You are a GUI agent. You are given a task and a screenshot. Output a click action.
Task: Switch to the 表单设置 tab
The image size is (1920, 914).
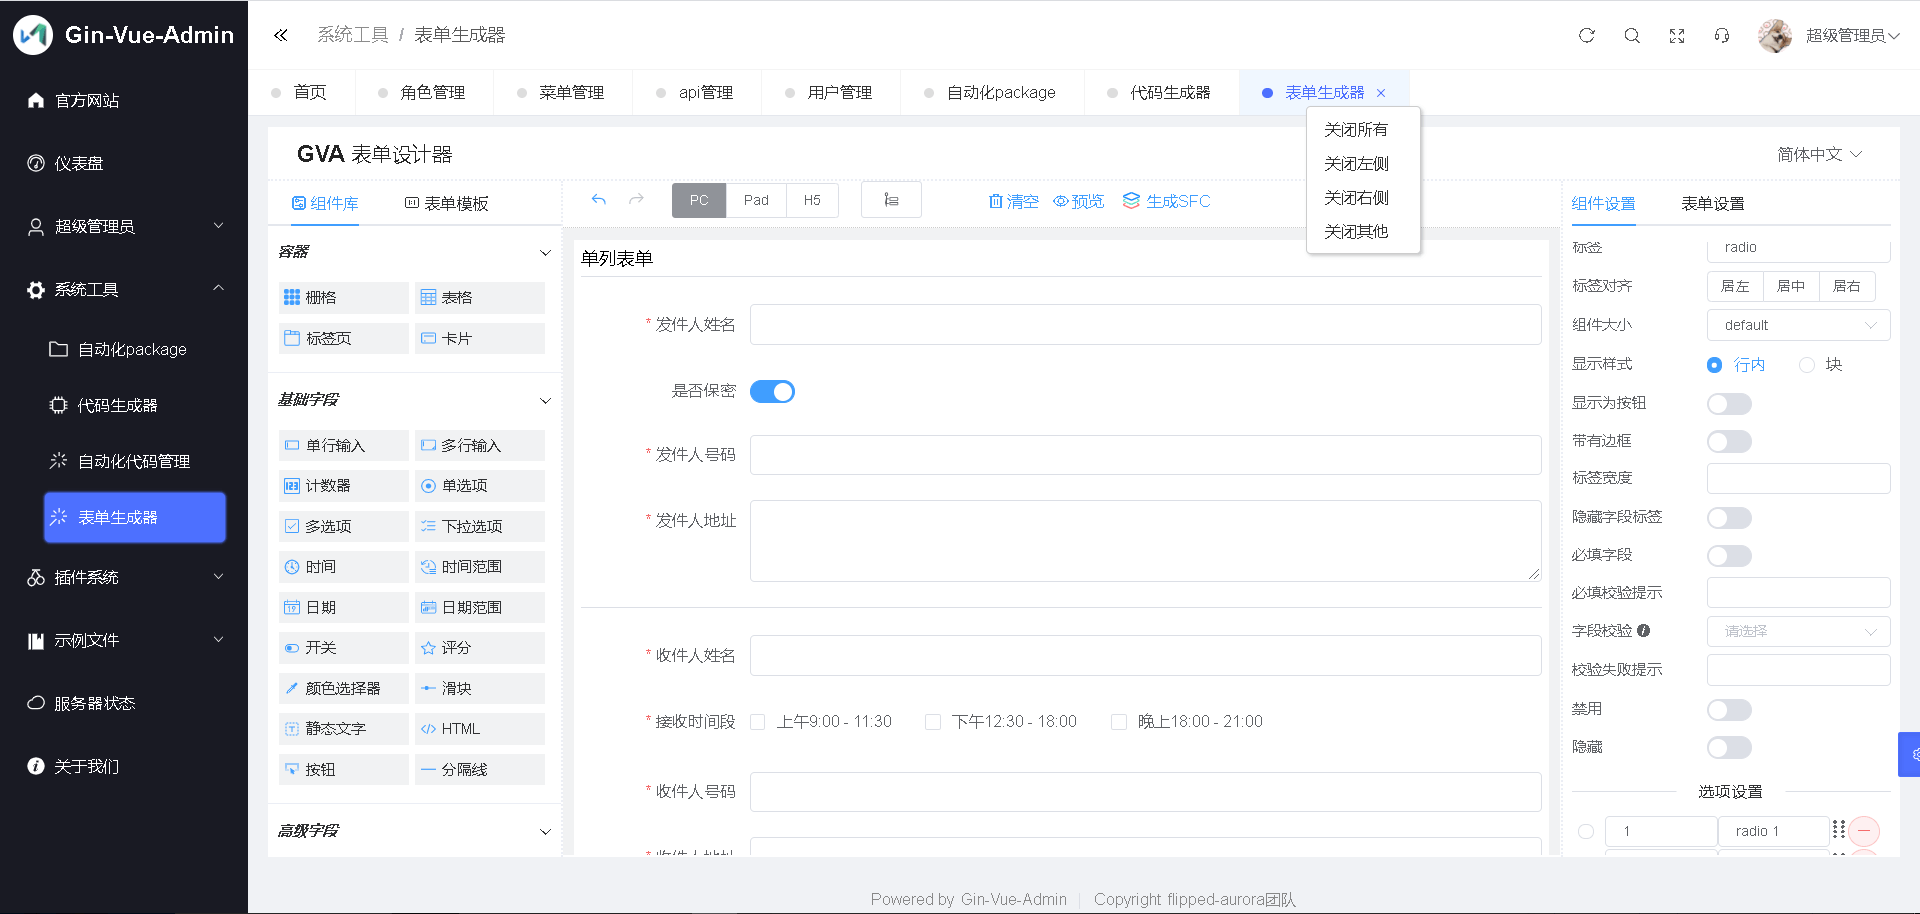click(x=1712, y=203)
